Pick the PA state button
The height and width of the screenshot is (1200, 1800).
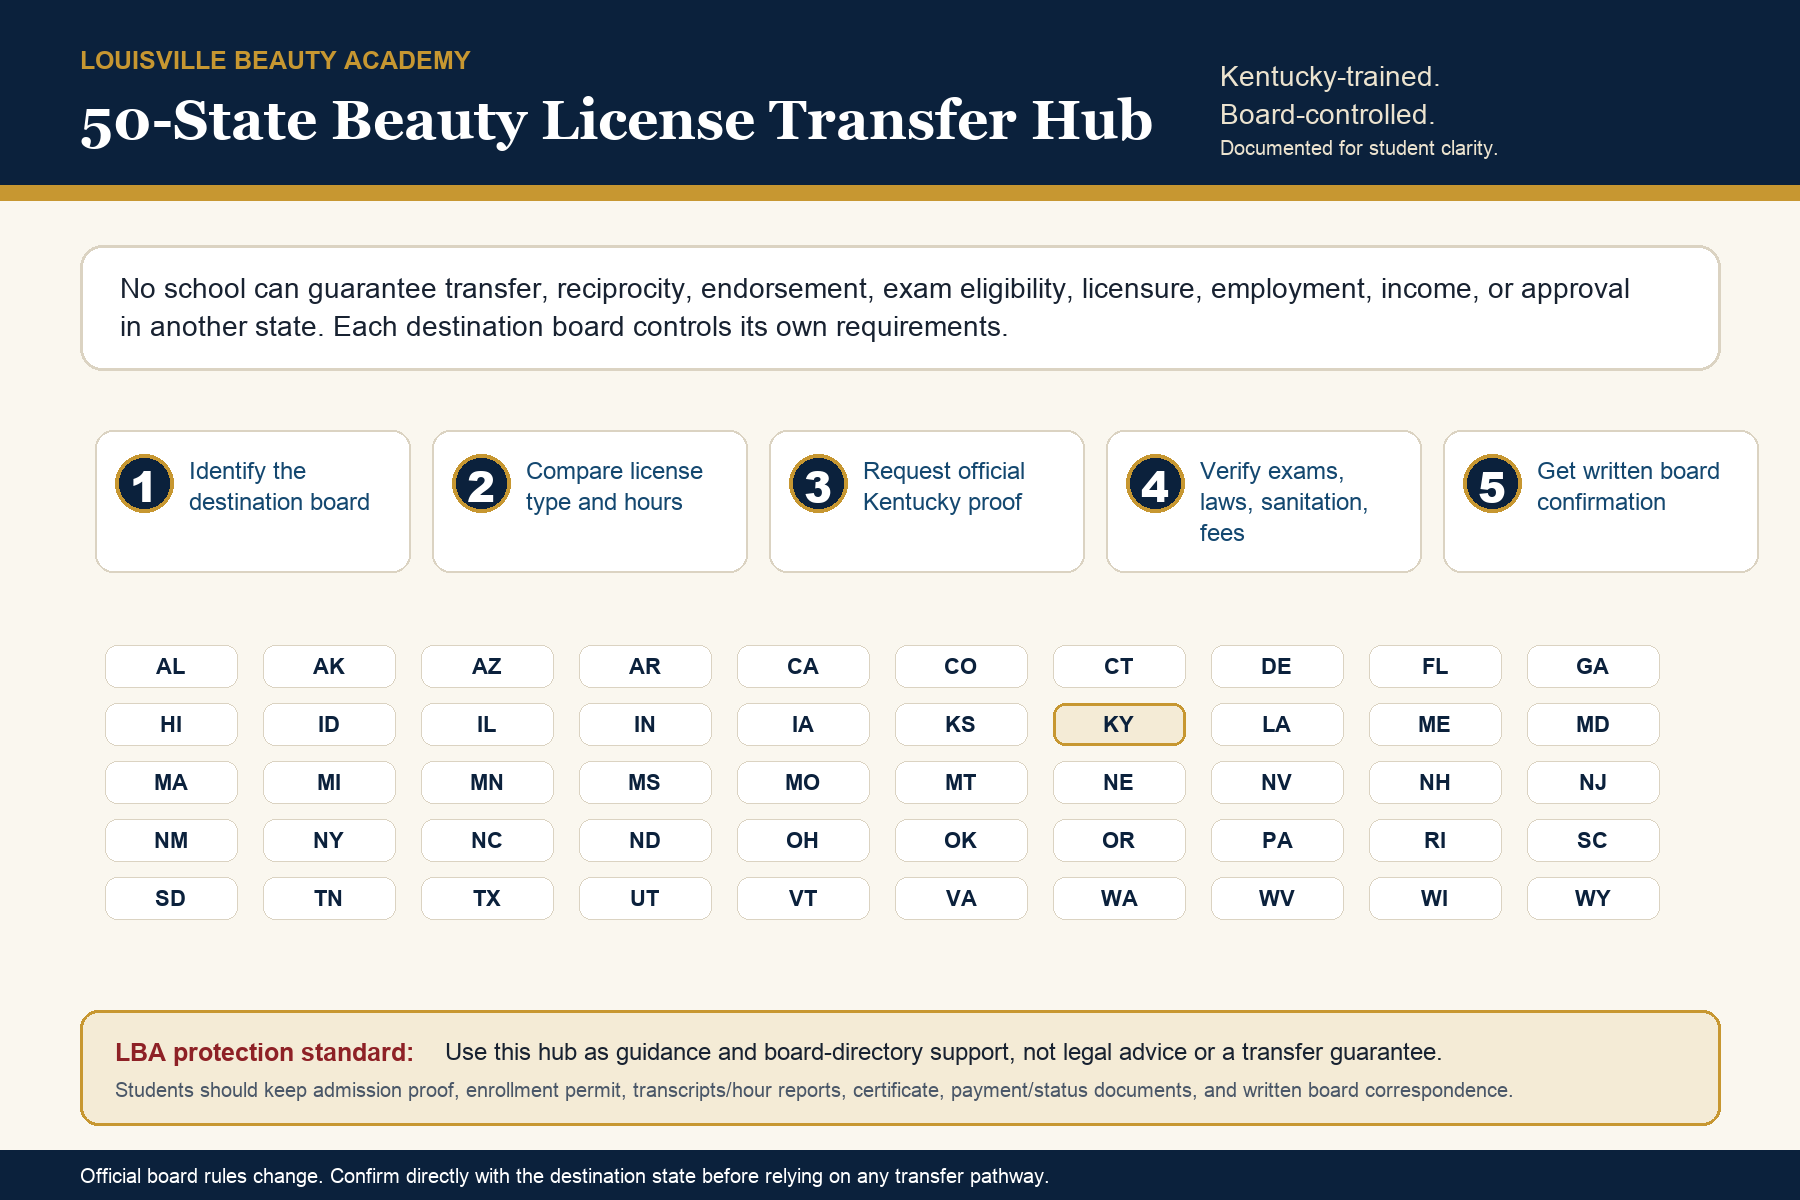[x=1277, y=840]
